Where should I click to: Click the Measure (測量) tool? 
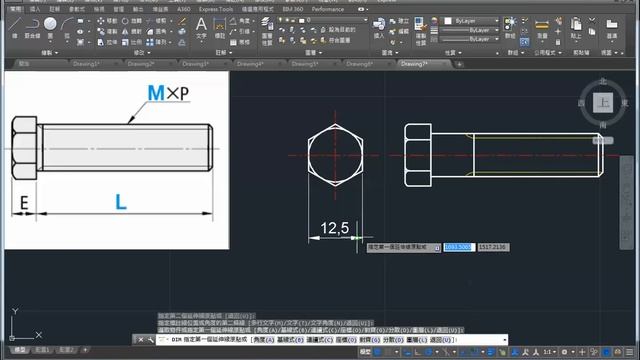pos(542,28)
